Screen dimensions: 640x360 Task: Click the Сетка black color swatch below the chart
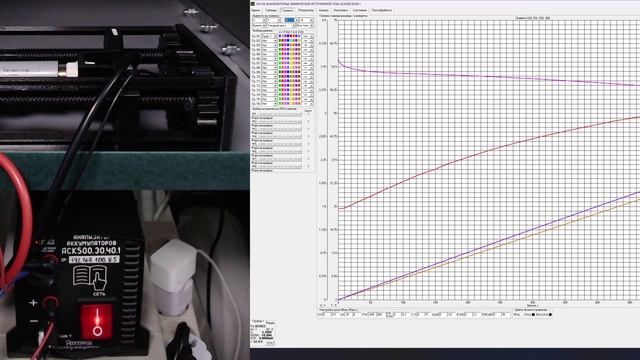point(533,314)
